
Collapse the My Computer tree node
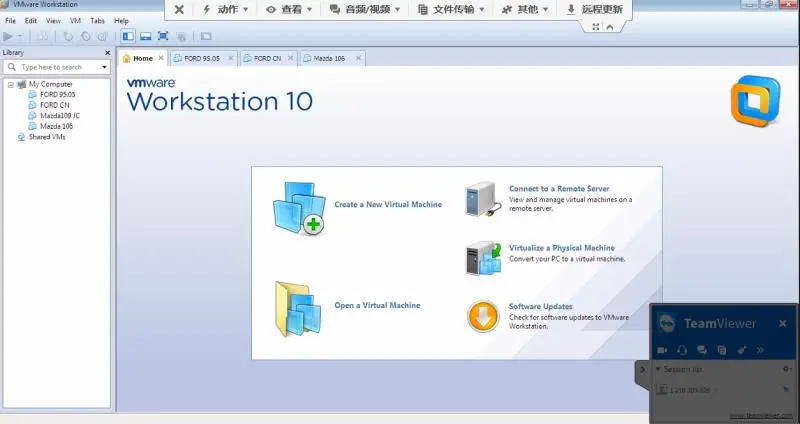point(10,85)
